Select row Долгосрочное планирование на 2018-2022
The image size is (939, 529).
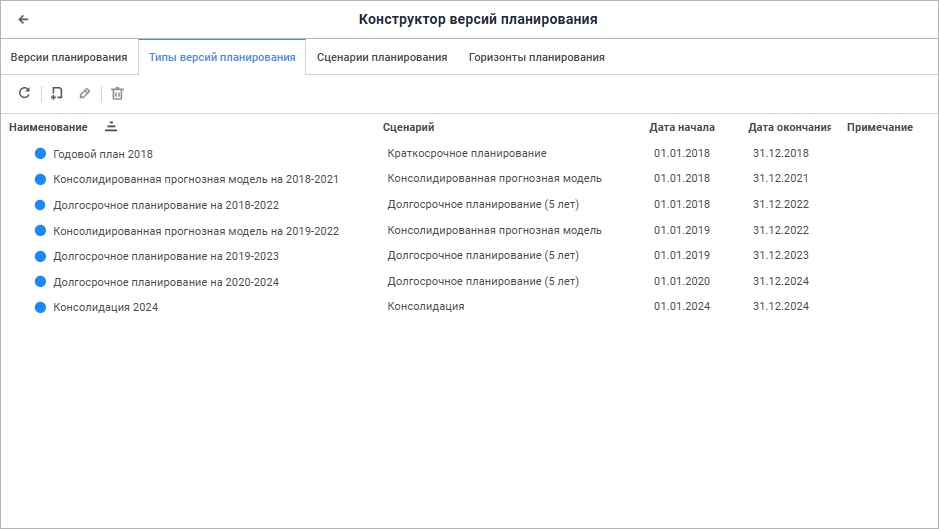[x=166, y=205]
